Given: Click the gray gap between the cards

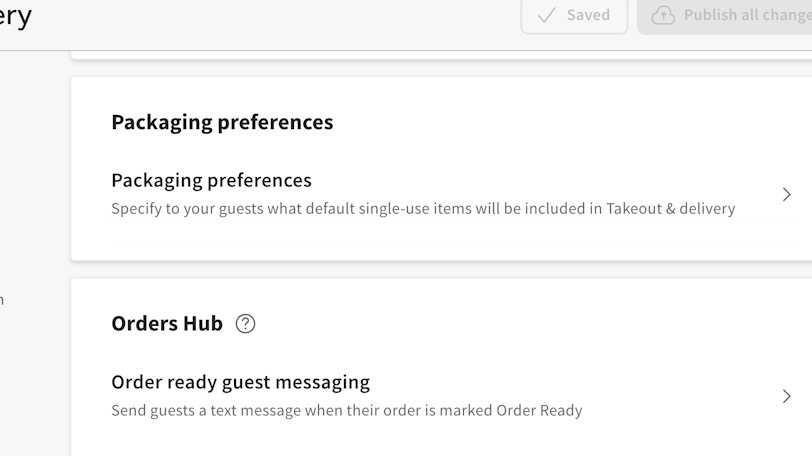Looking at the screenshot, I should (440, 269).
